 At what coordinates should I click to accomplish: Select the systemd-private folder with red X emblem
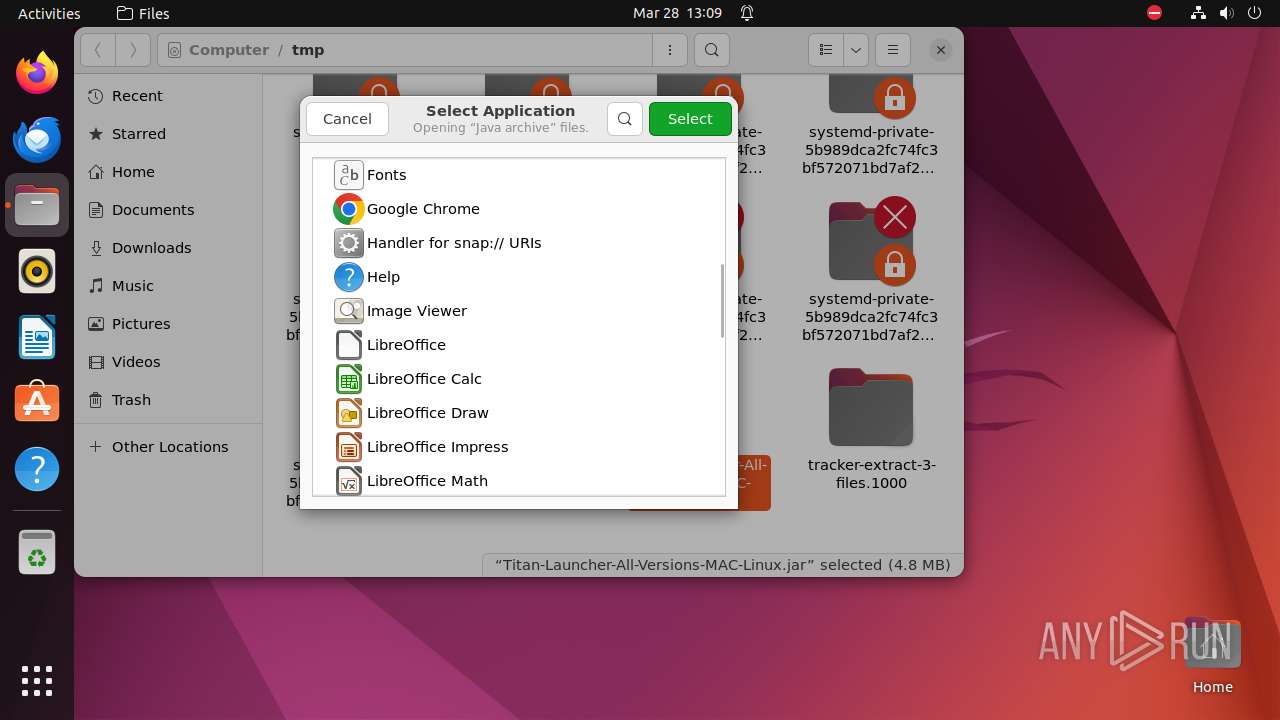coord(871,269)
